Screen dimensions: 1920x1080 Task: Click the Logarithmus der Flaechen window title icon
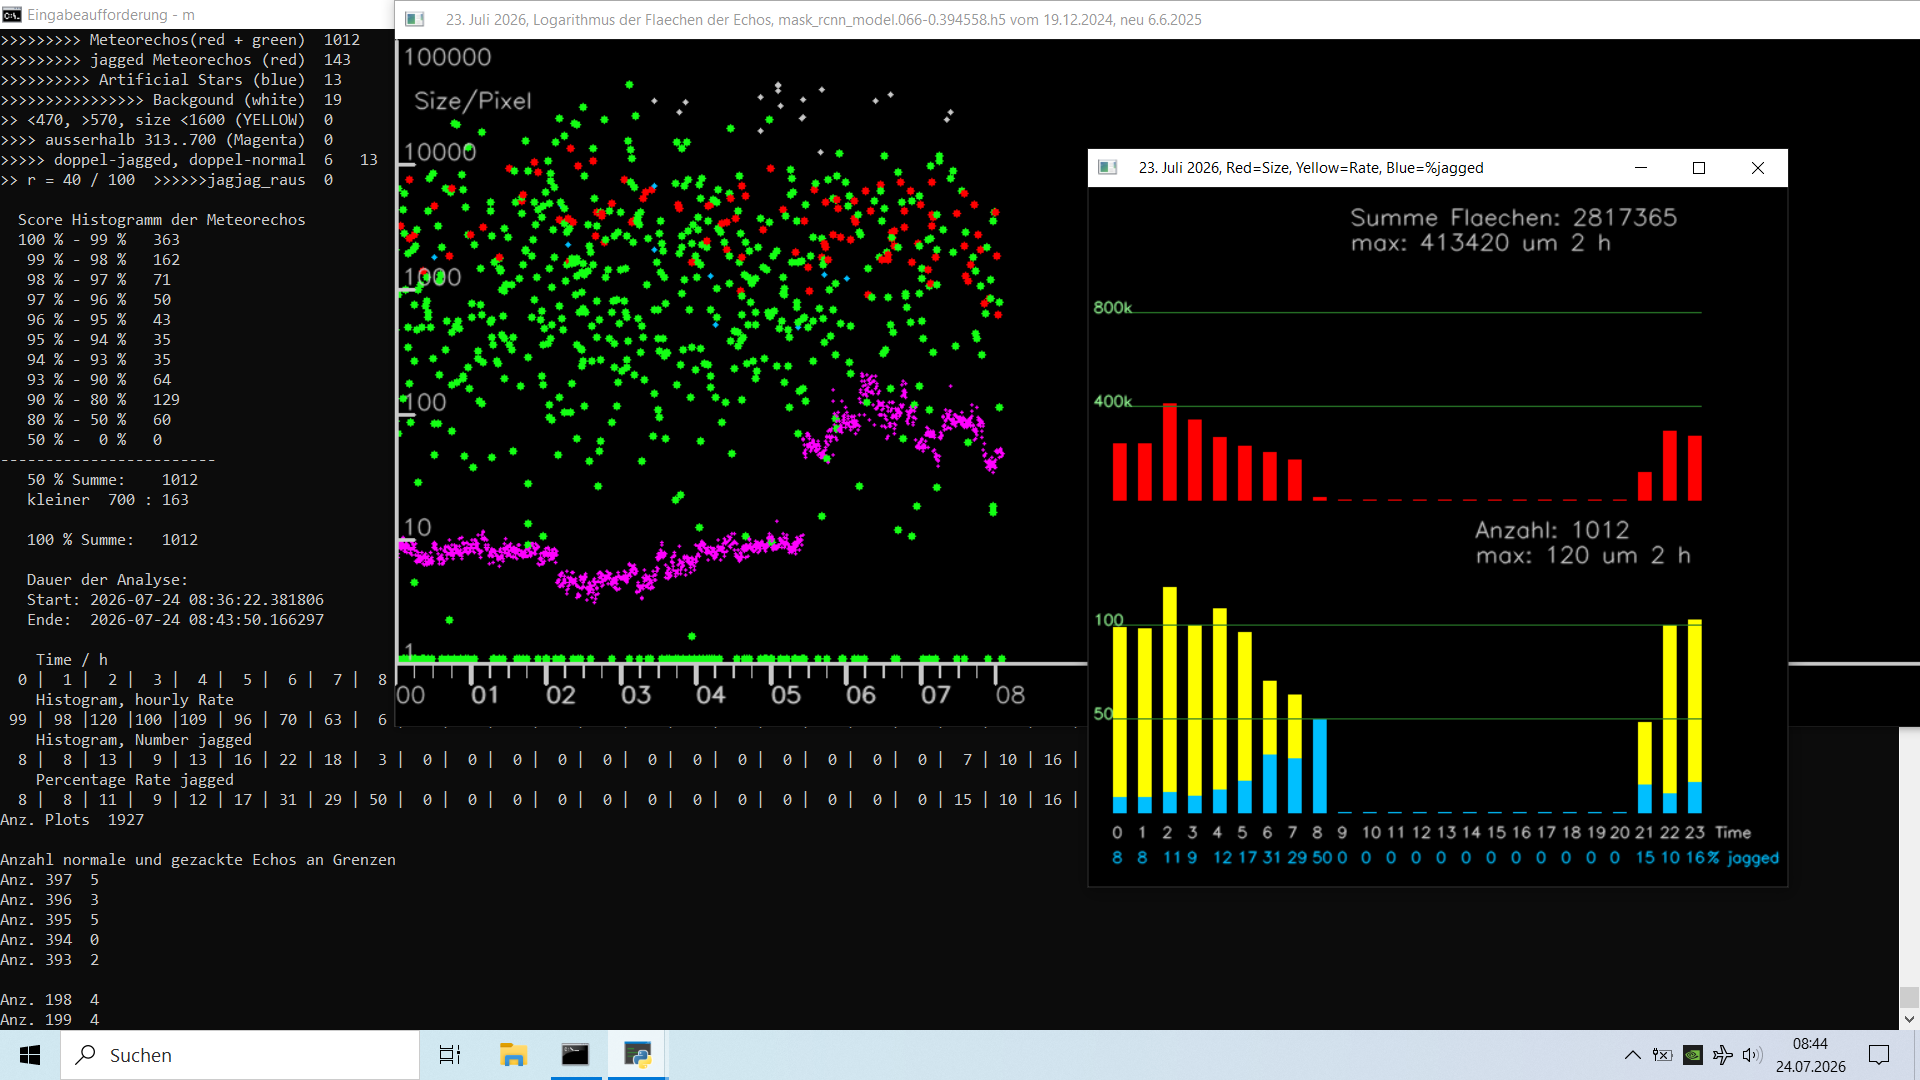pos(415,19)
